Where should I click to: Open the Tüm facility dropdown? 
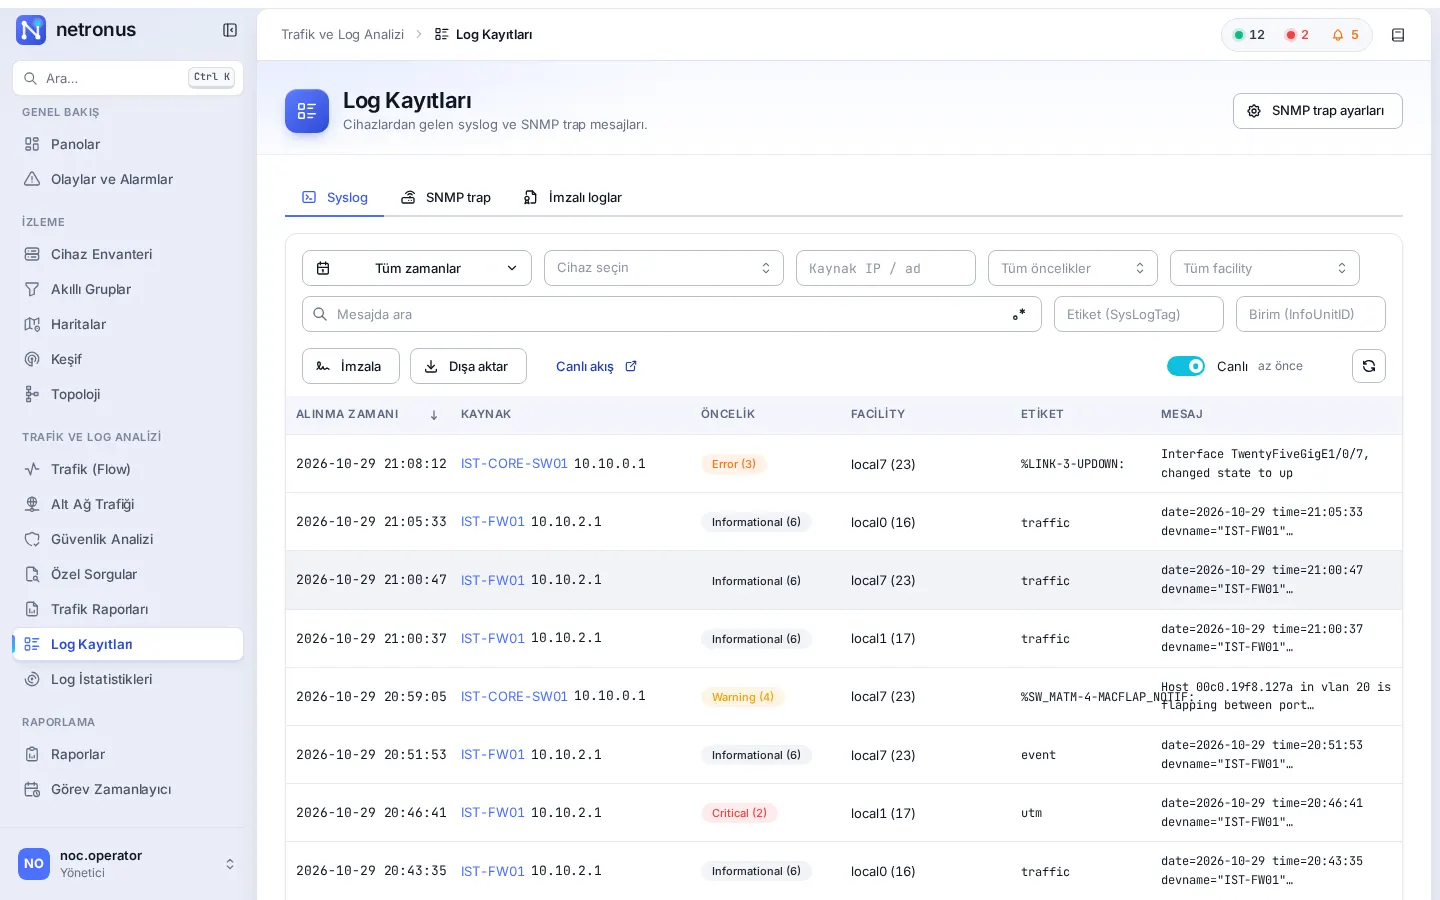(1265, 268)
